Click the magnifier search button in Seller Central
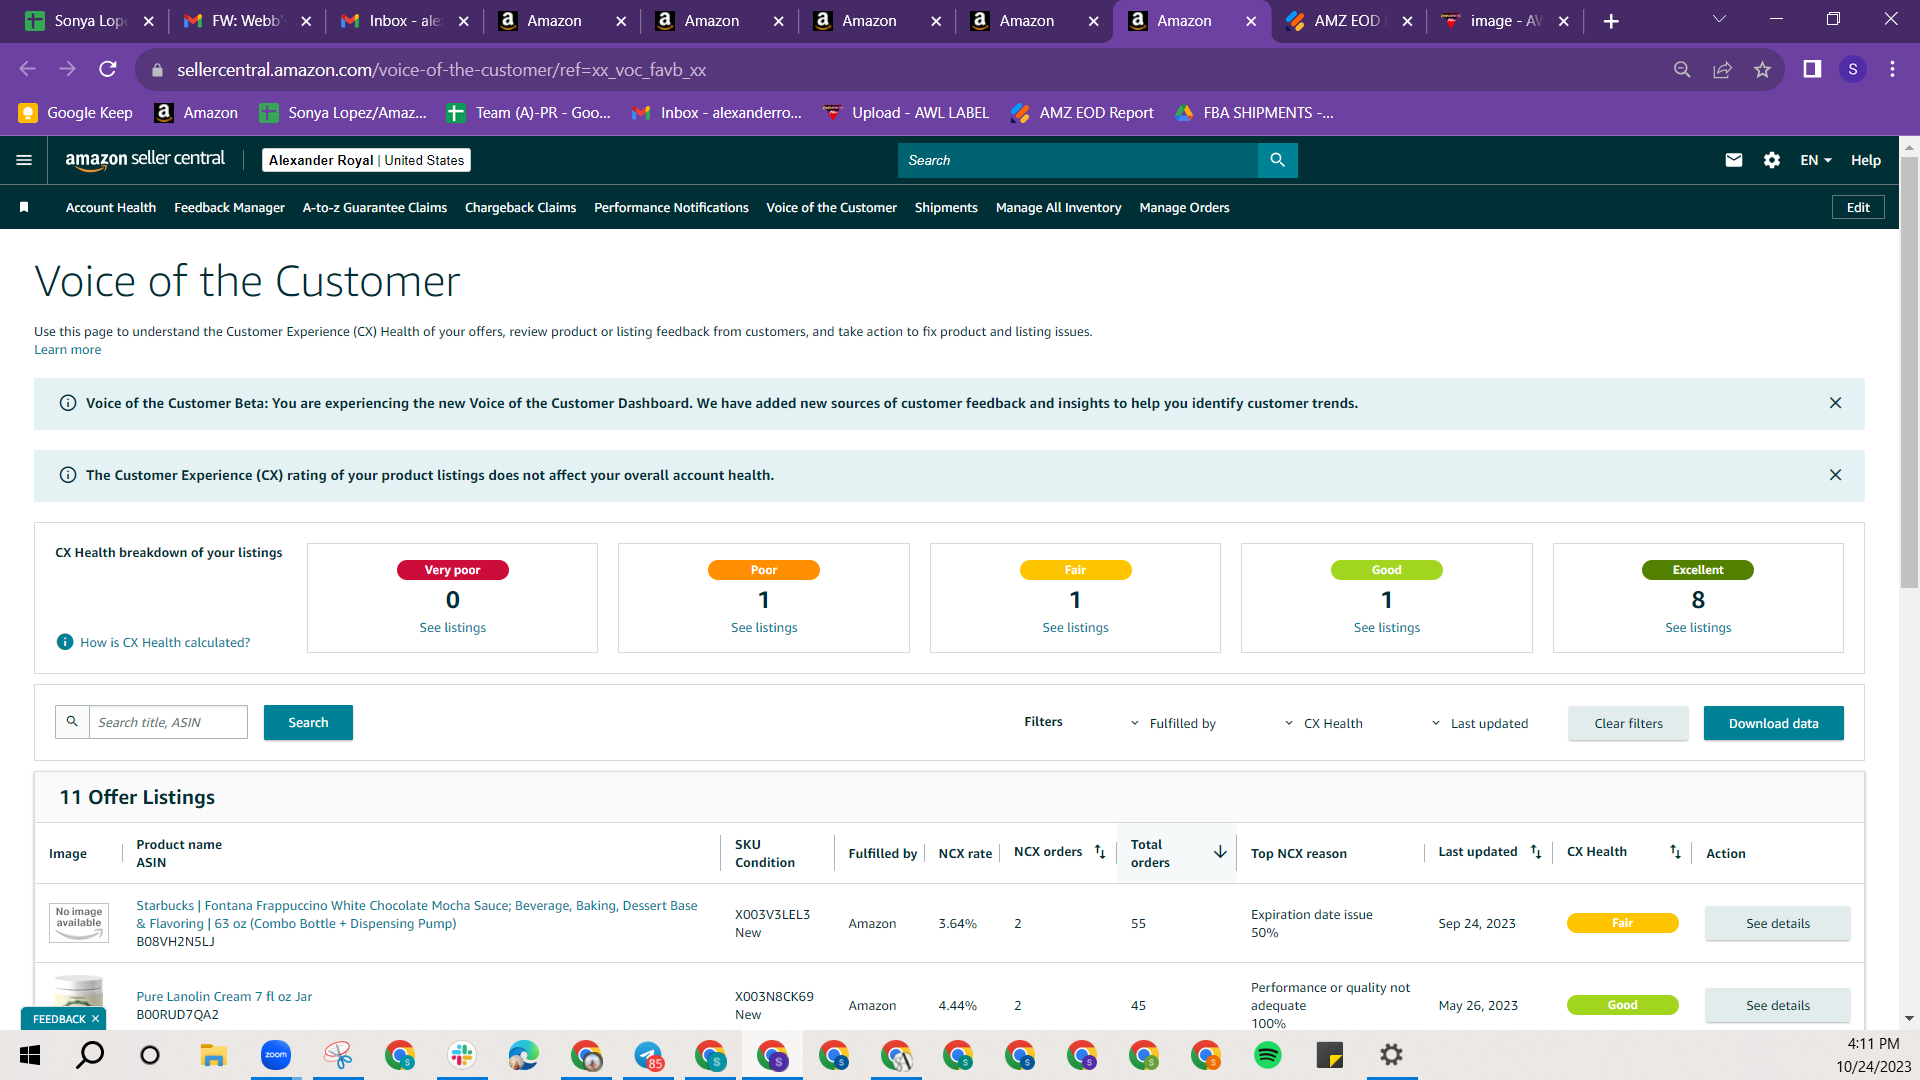This screenshot has width=1920, height=1080. 1277,160
